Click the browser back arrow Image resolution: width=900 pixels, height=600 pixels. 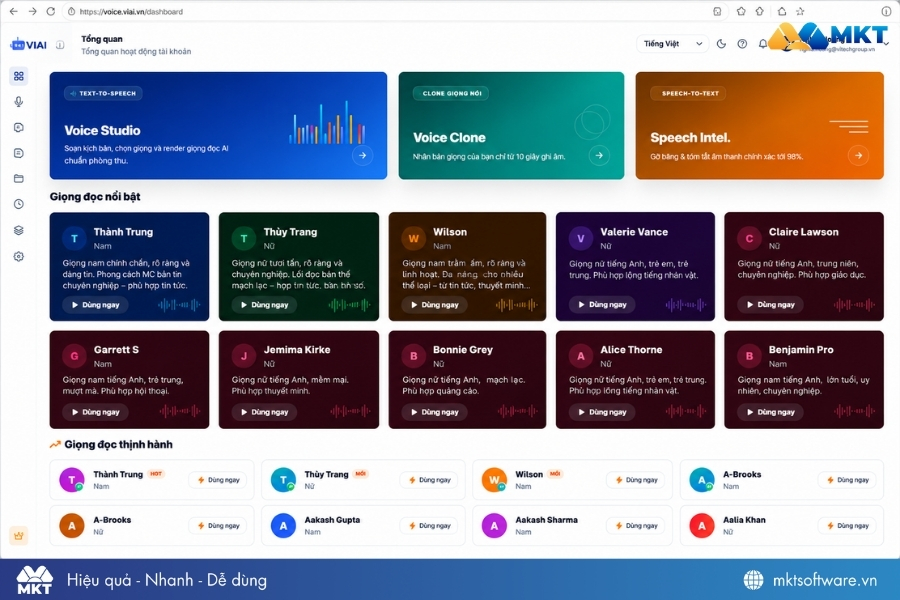(14, 11)
